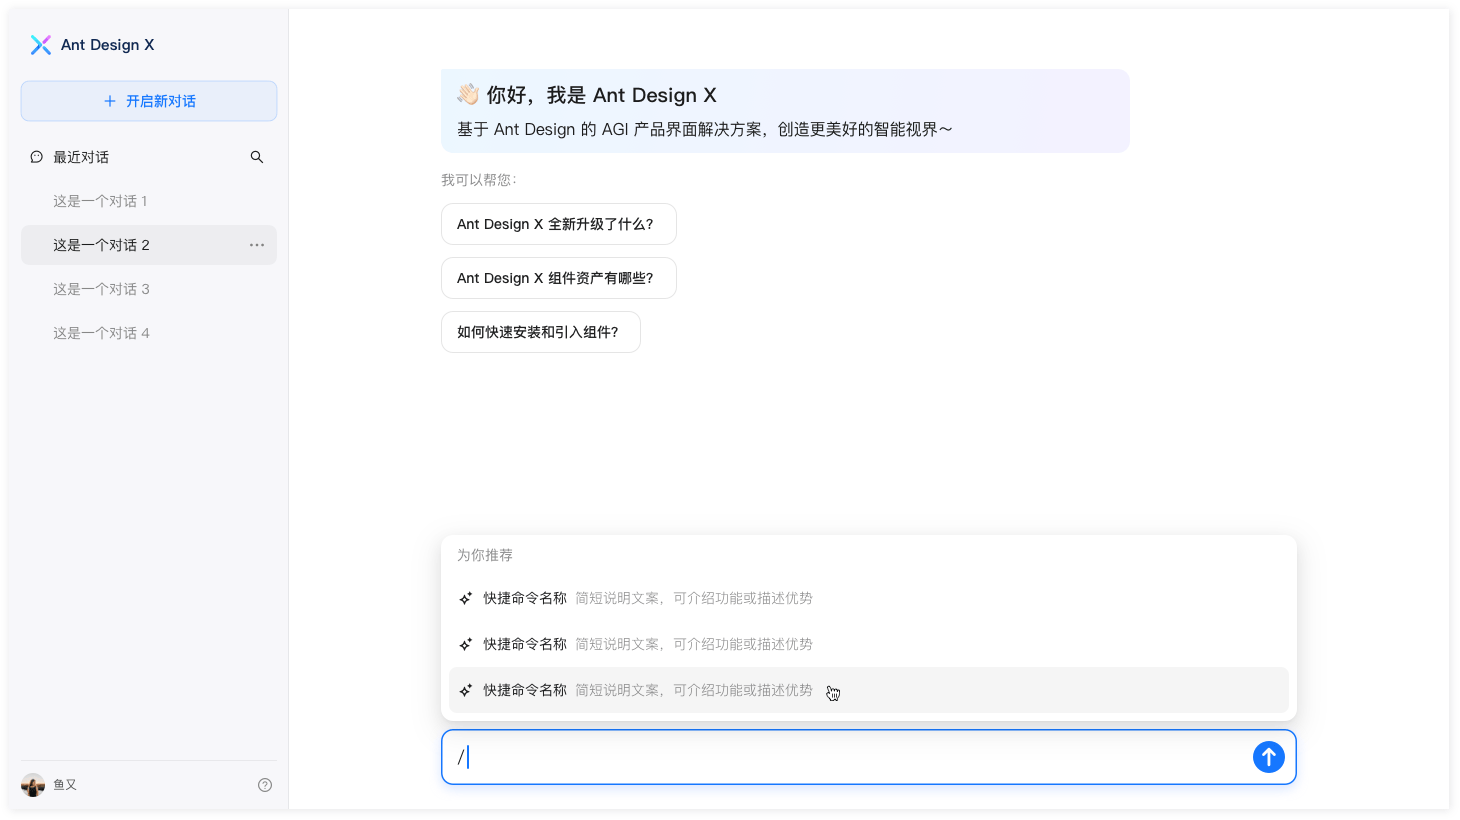Click the 鱼又 user avatar
The width and height of the screenshot is (1460, 820).
point(33,785)
